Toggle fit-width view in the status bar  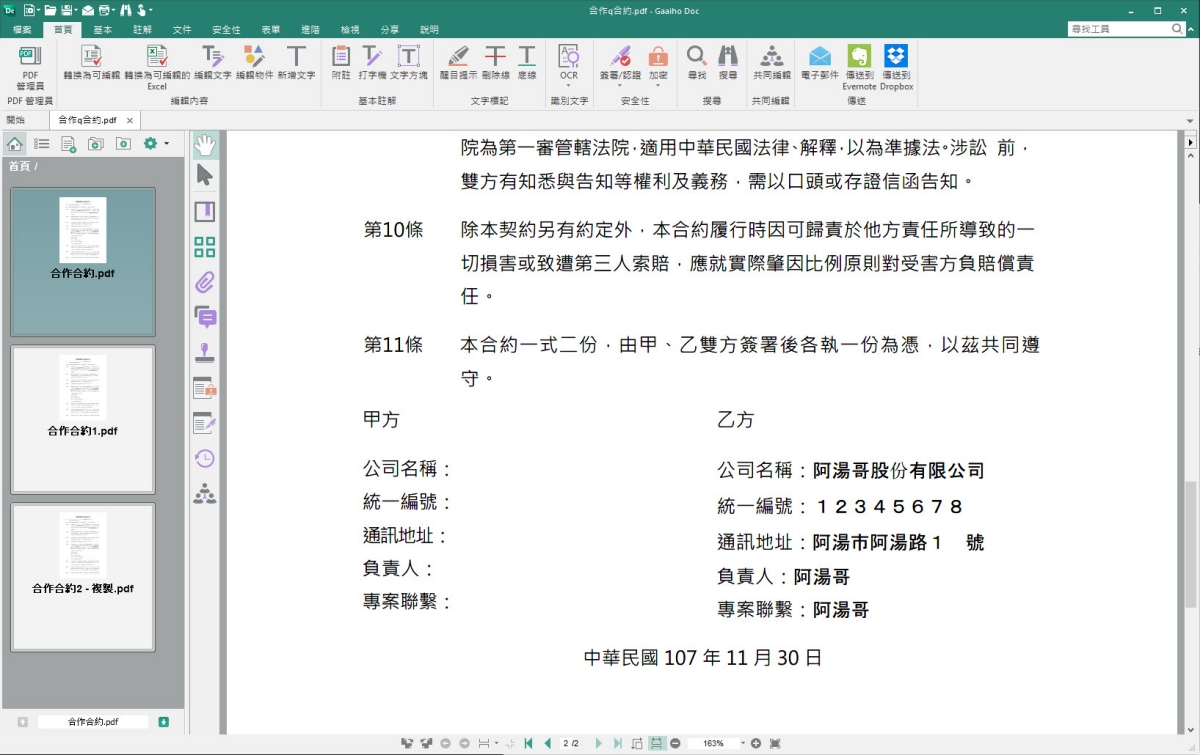click(656, 743)
